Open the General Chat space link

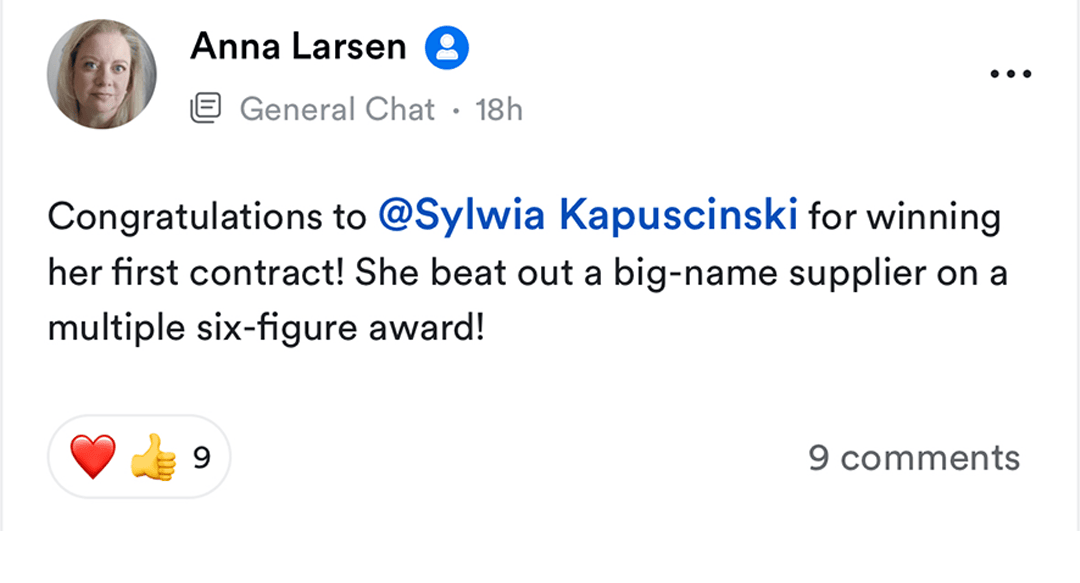[x=337, y=109]
